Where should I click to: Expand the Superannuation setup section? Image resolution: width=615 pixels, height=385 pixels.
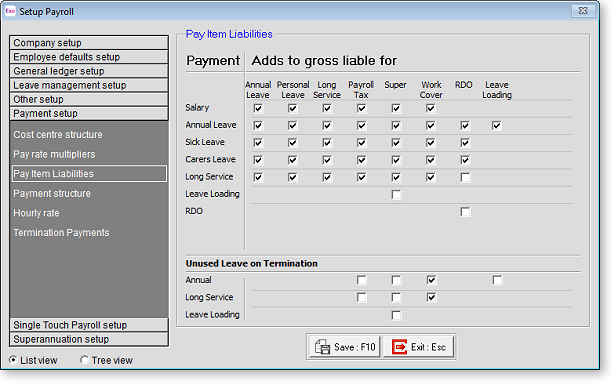[x=89, y=339]
